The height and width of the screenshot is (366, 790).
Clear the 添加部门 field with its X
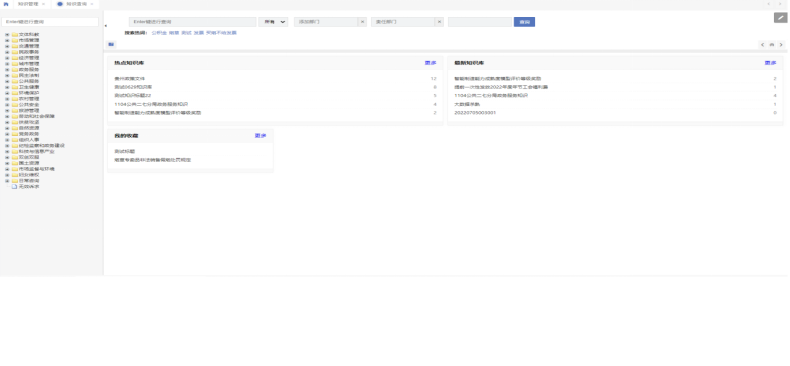point(362,22)
